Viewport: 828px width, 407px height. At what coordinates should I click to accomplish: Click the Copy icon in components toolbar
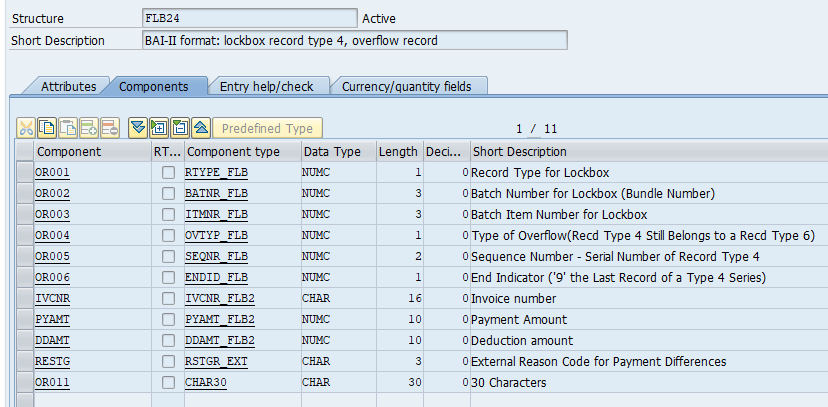(48, 128)
